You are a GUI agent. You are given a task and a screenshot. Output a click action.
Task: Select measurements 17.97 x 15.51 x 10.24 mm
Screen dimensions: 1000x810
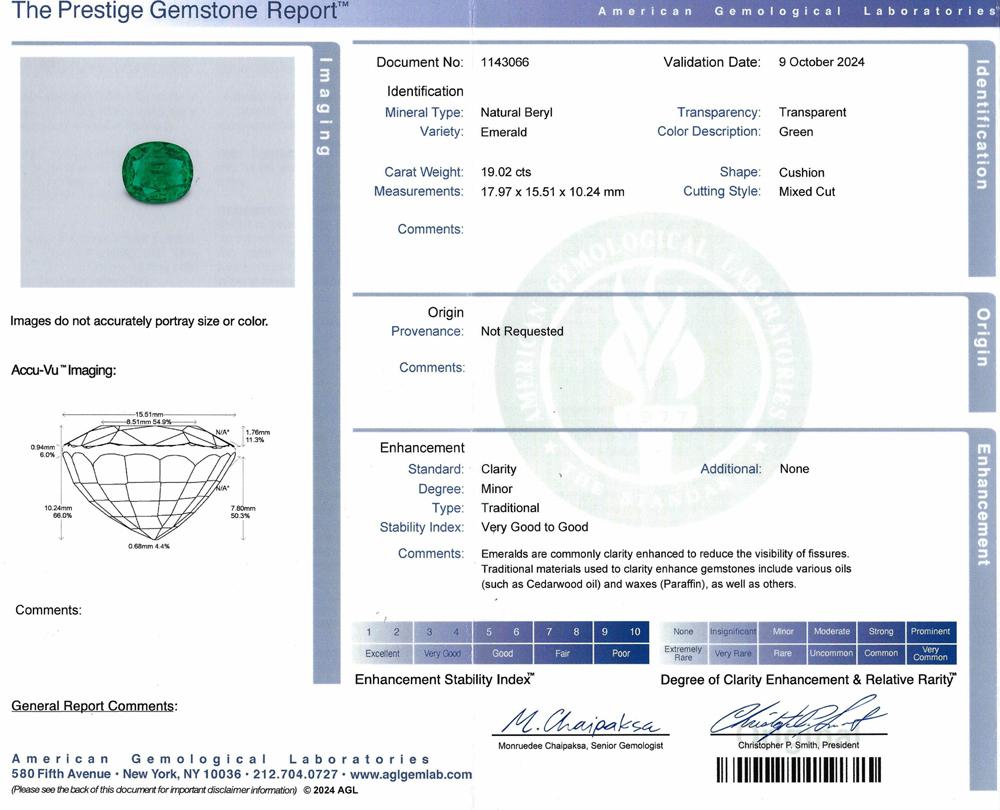point(552,192)
